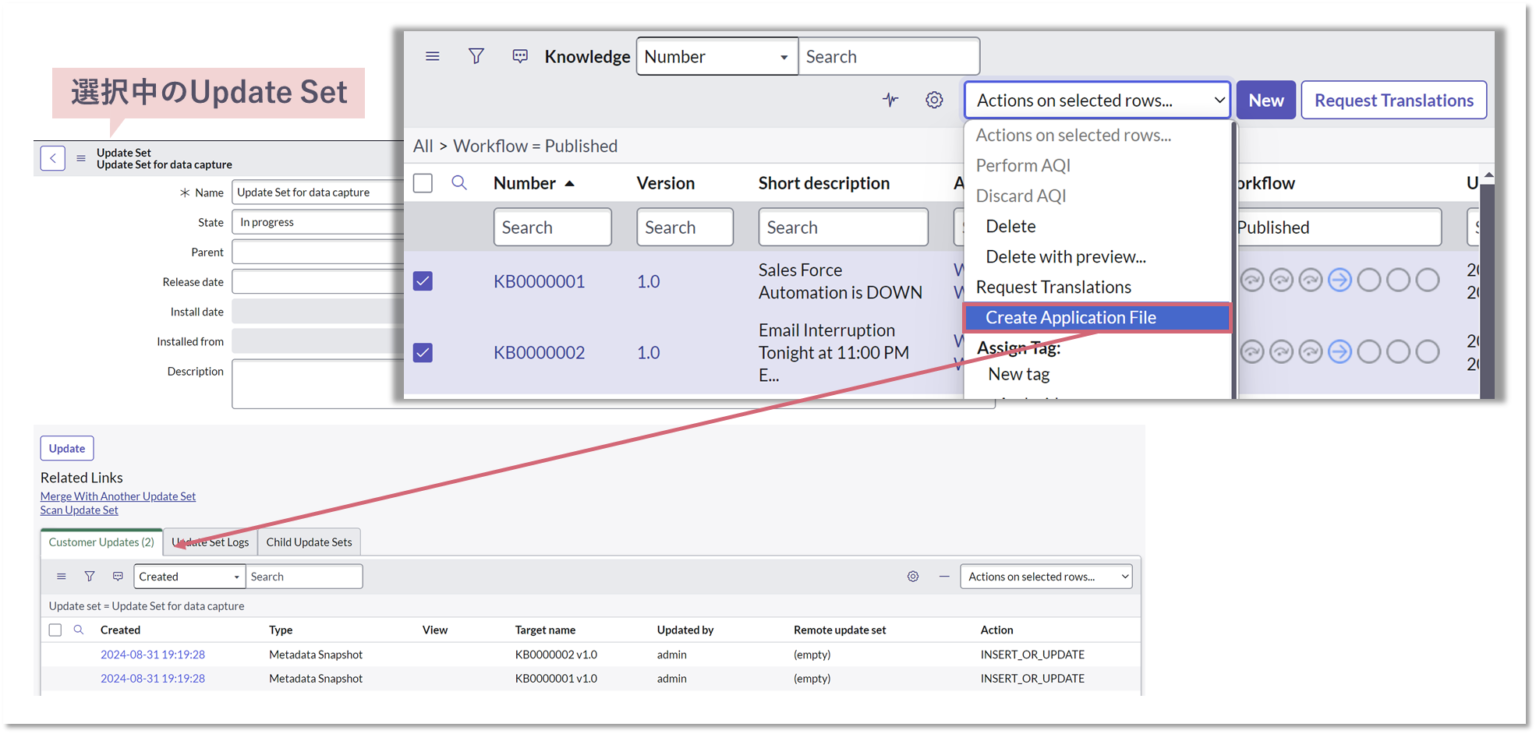The height and width of the screenshot is (734, 1536).
Task: Open the list personalization gear icon
Action: 934,100
